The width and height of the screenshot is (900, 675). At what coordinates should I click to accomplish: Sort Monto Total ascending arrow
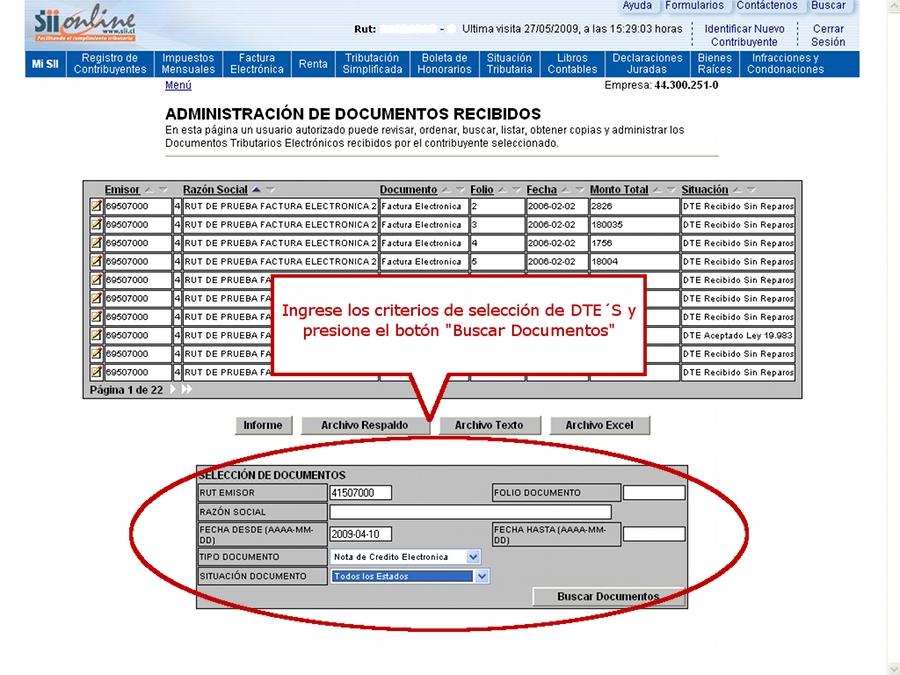(657, 189)
